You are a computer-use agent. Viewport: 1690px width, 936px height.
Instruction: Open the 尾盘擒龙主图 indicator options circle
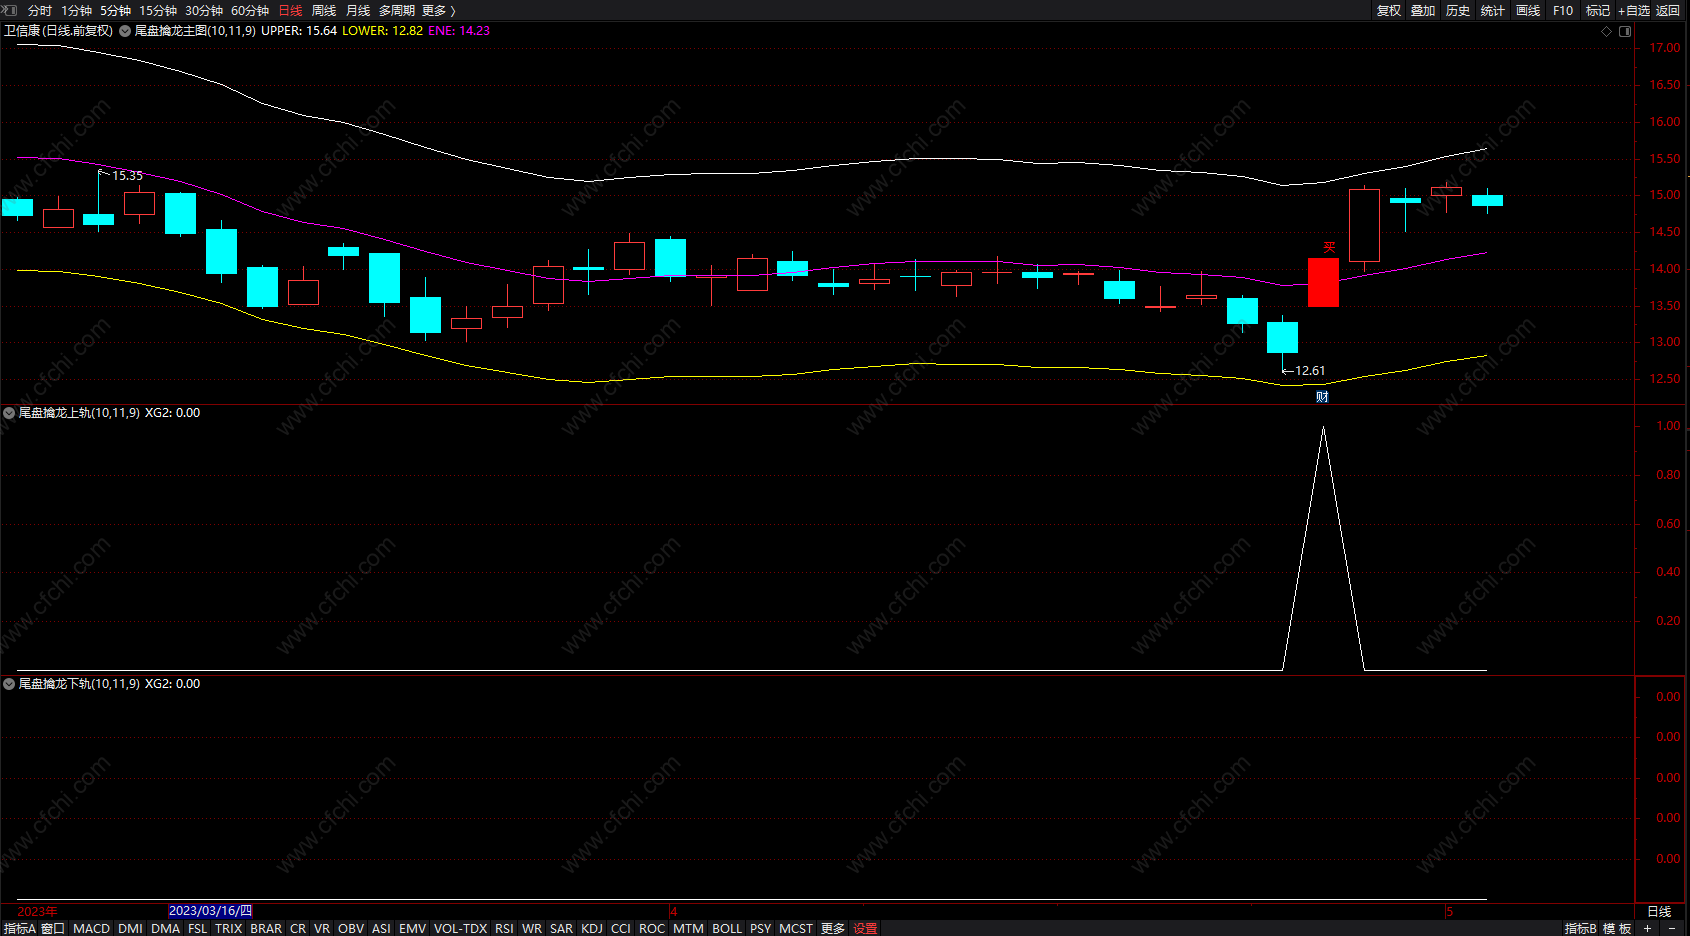[125, 31]
